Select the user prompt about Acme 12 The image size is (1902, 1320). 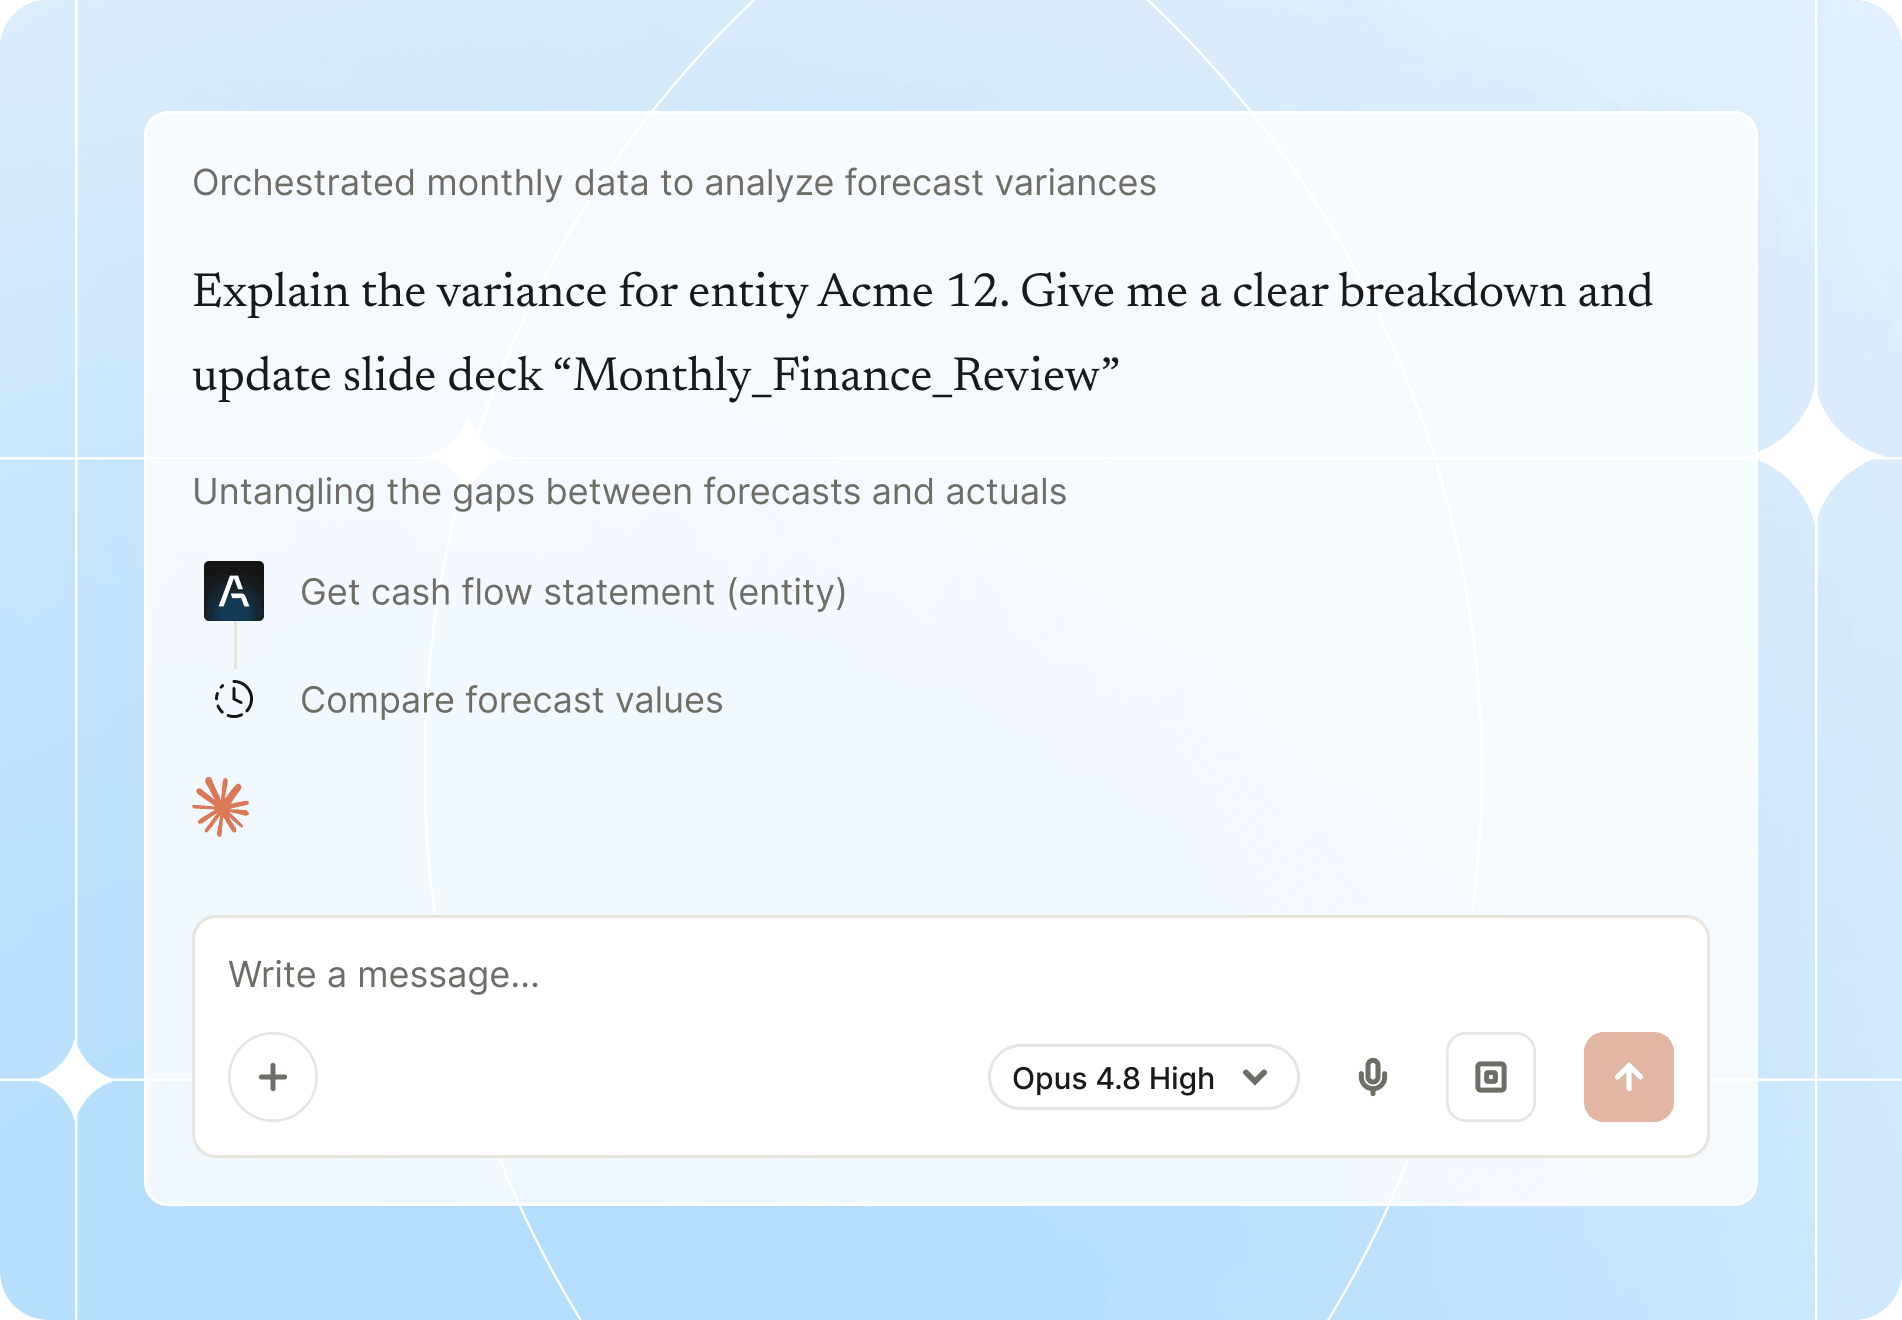tap(922, 333)
